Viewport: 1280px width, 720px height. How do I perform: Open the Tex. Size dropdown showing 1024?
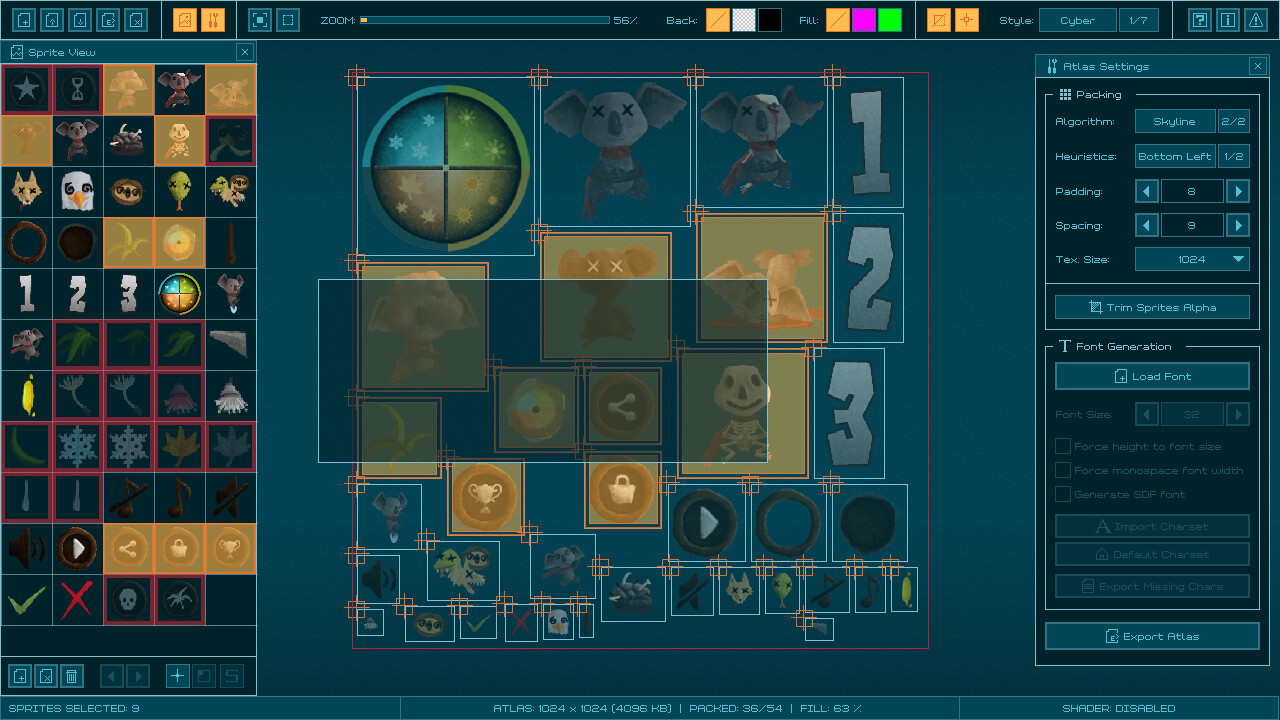[1192, 259]
